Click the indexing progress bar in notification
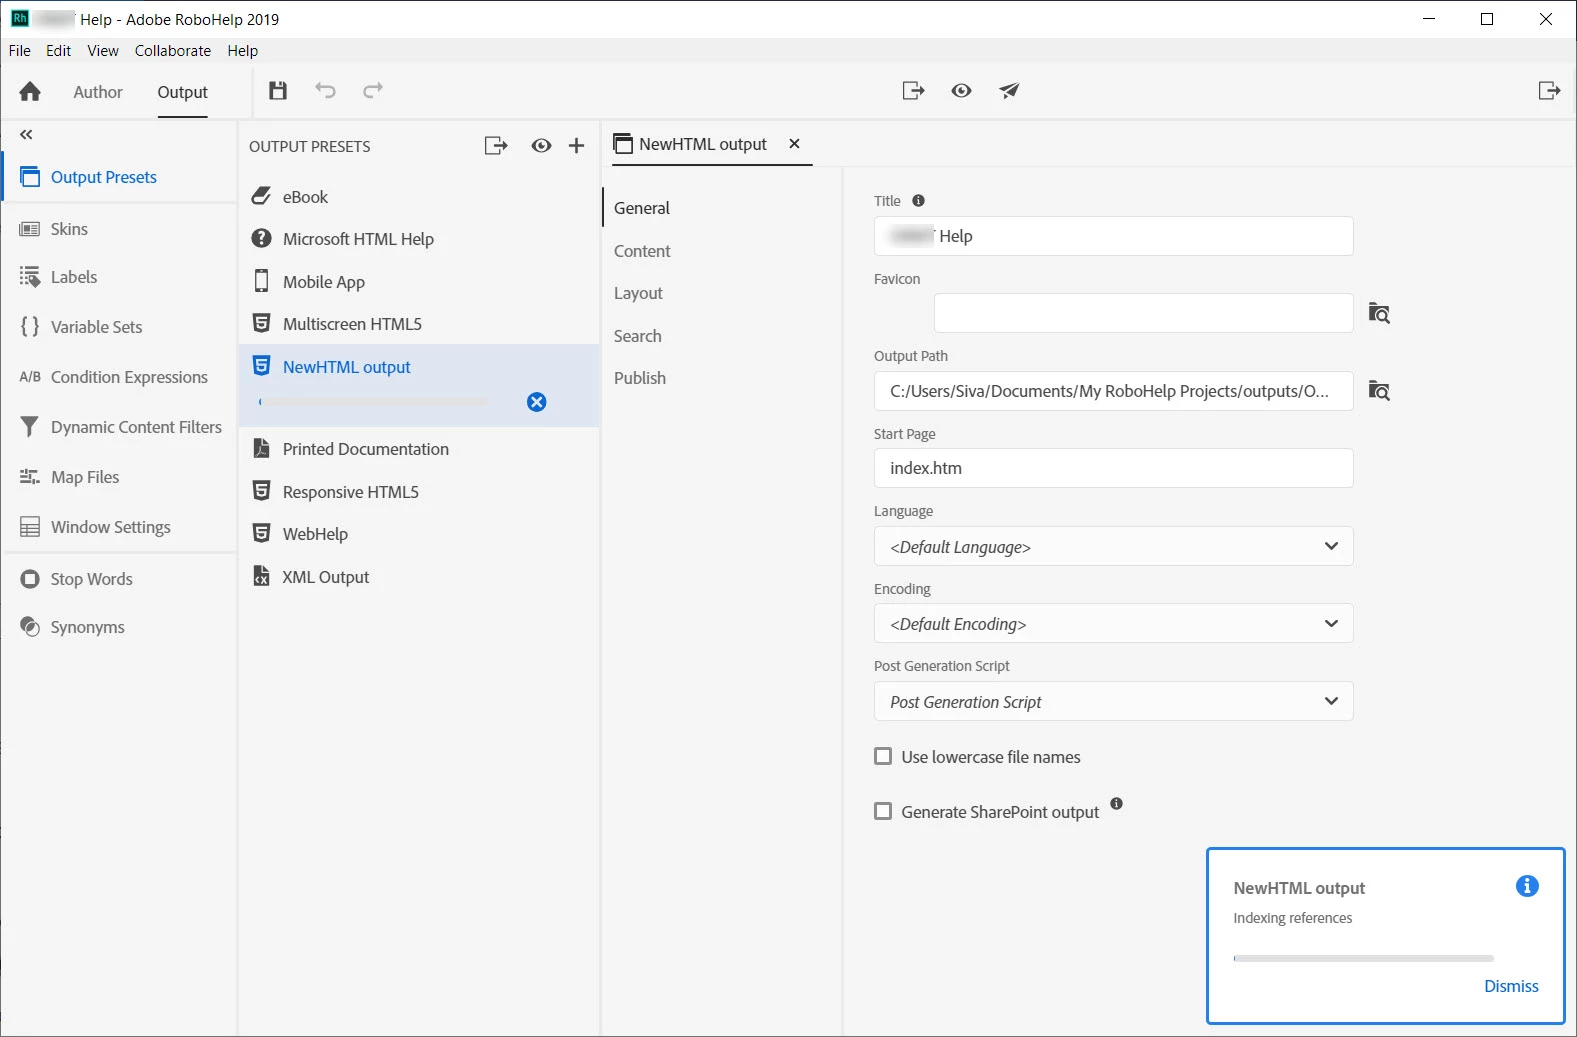Image resolution: width=1577 pixels, height=1037 pixels. point(1363,958)
